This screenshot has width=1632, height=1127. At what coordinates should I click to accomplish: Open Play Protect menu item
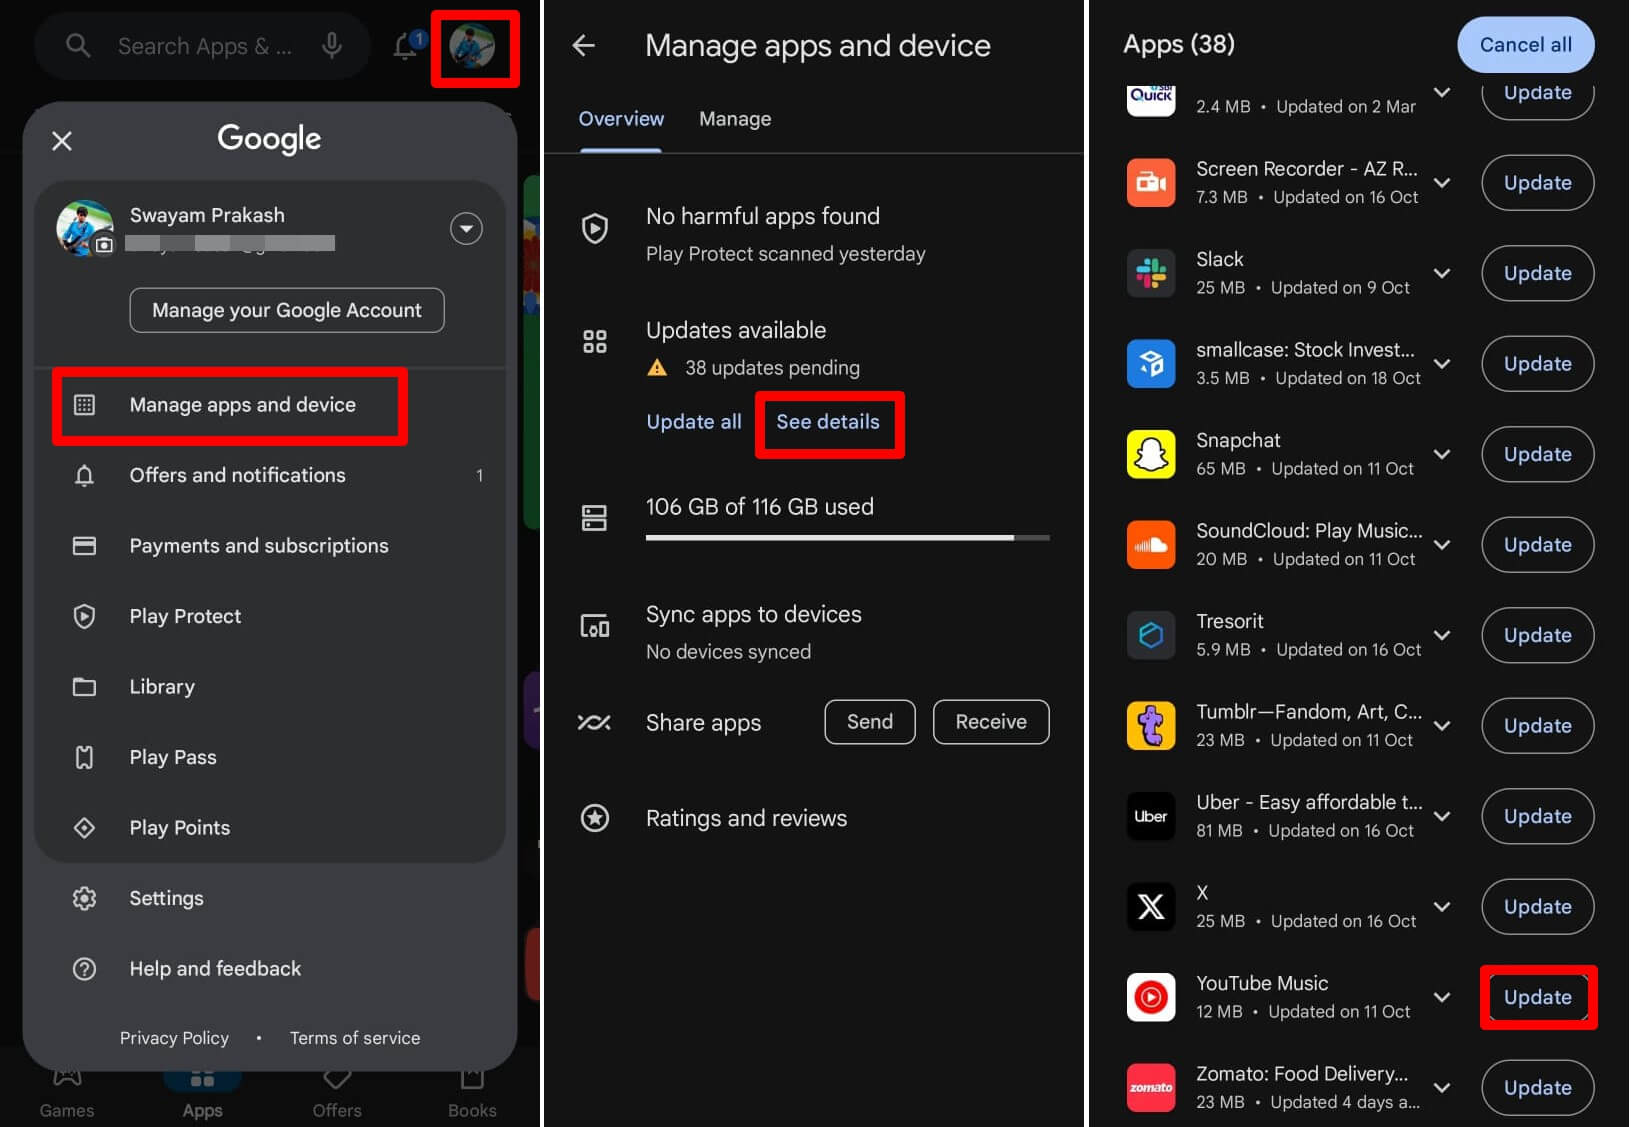[270, 616]
